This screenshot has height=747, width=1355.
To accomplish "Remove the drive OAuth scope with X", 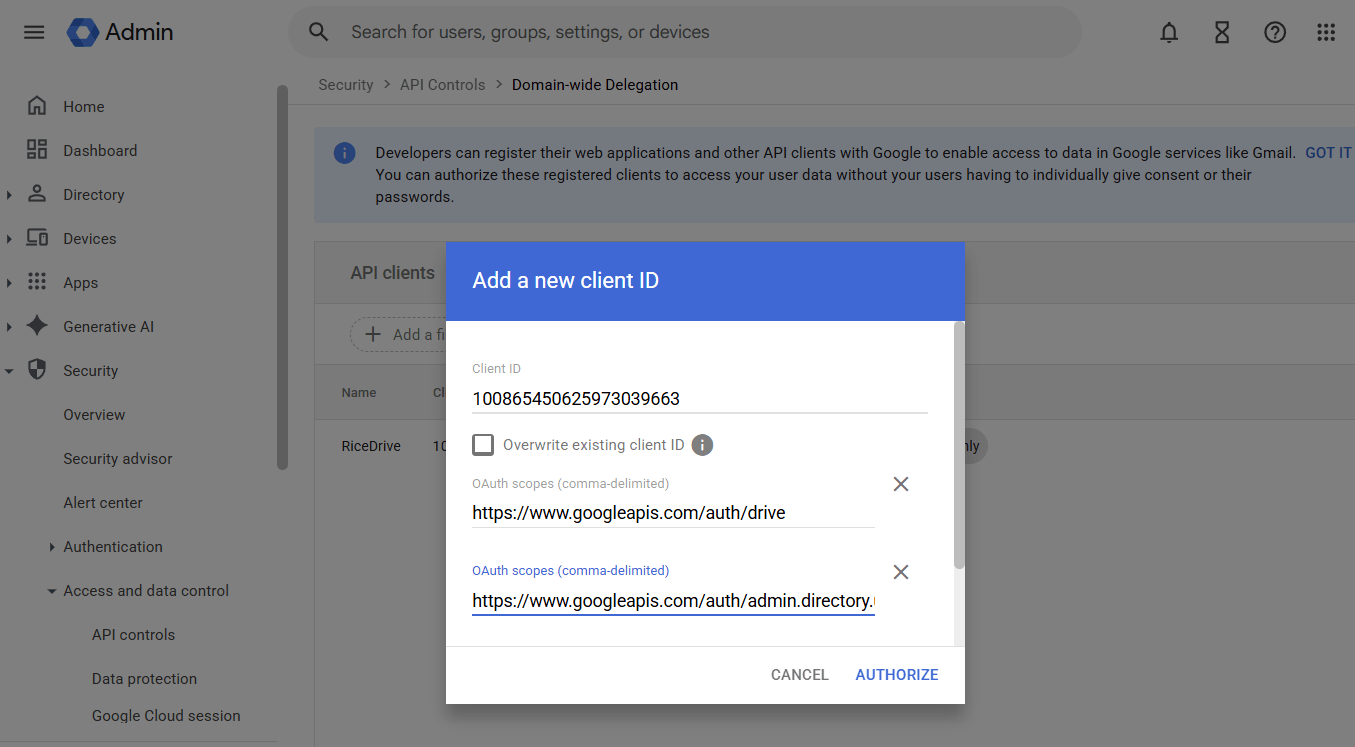I will 901,484.
